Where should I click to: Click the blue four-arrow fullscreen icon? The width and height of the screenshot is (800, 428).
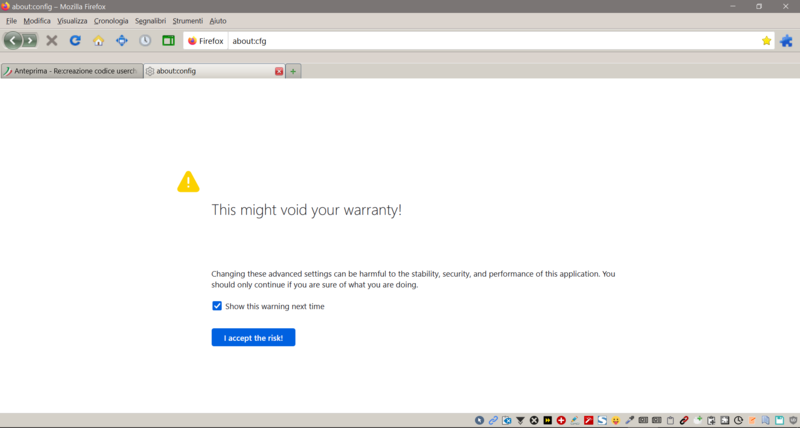tap(121, 40)
